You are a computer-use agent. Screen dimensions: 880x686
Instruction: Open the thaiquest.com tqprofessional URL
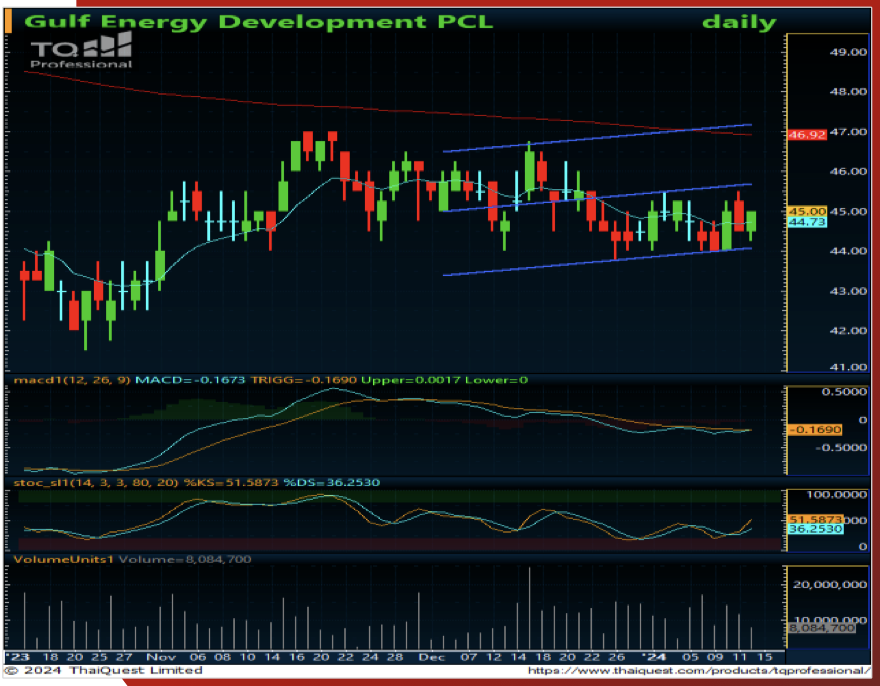click(x=699, y=671)
